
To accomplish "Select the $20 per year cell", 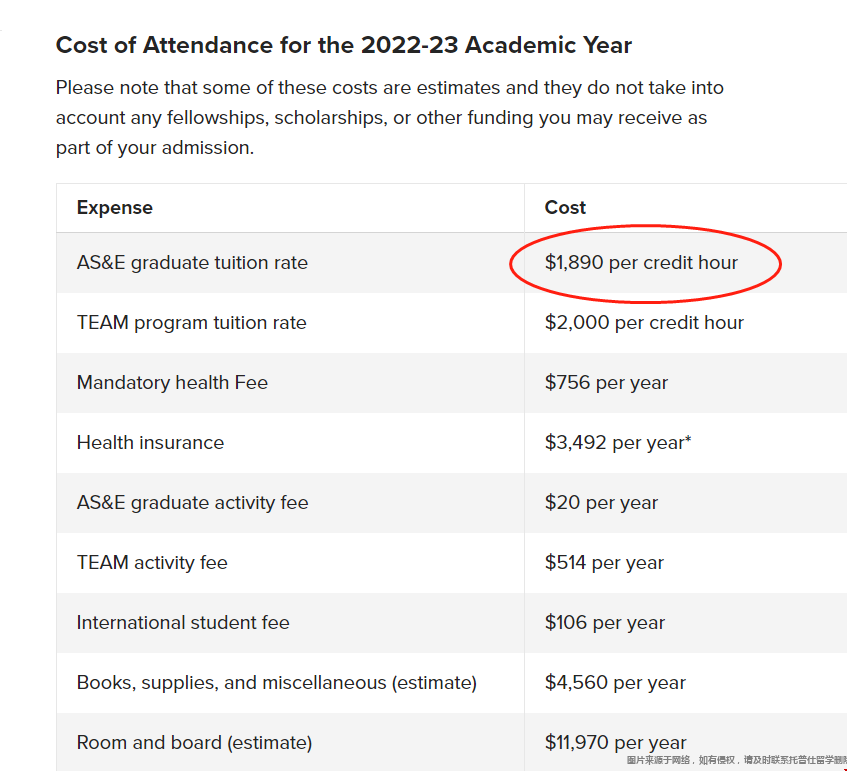I will 601,502.
